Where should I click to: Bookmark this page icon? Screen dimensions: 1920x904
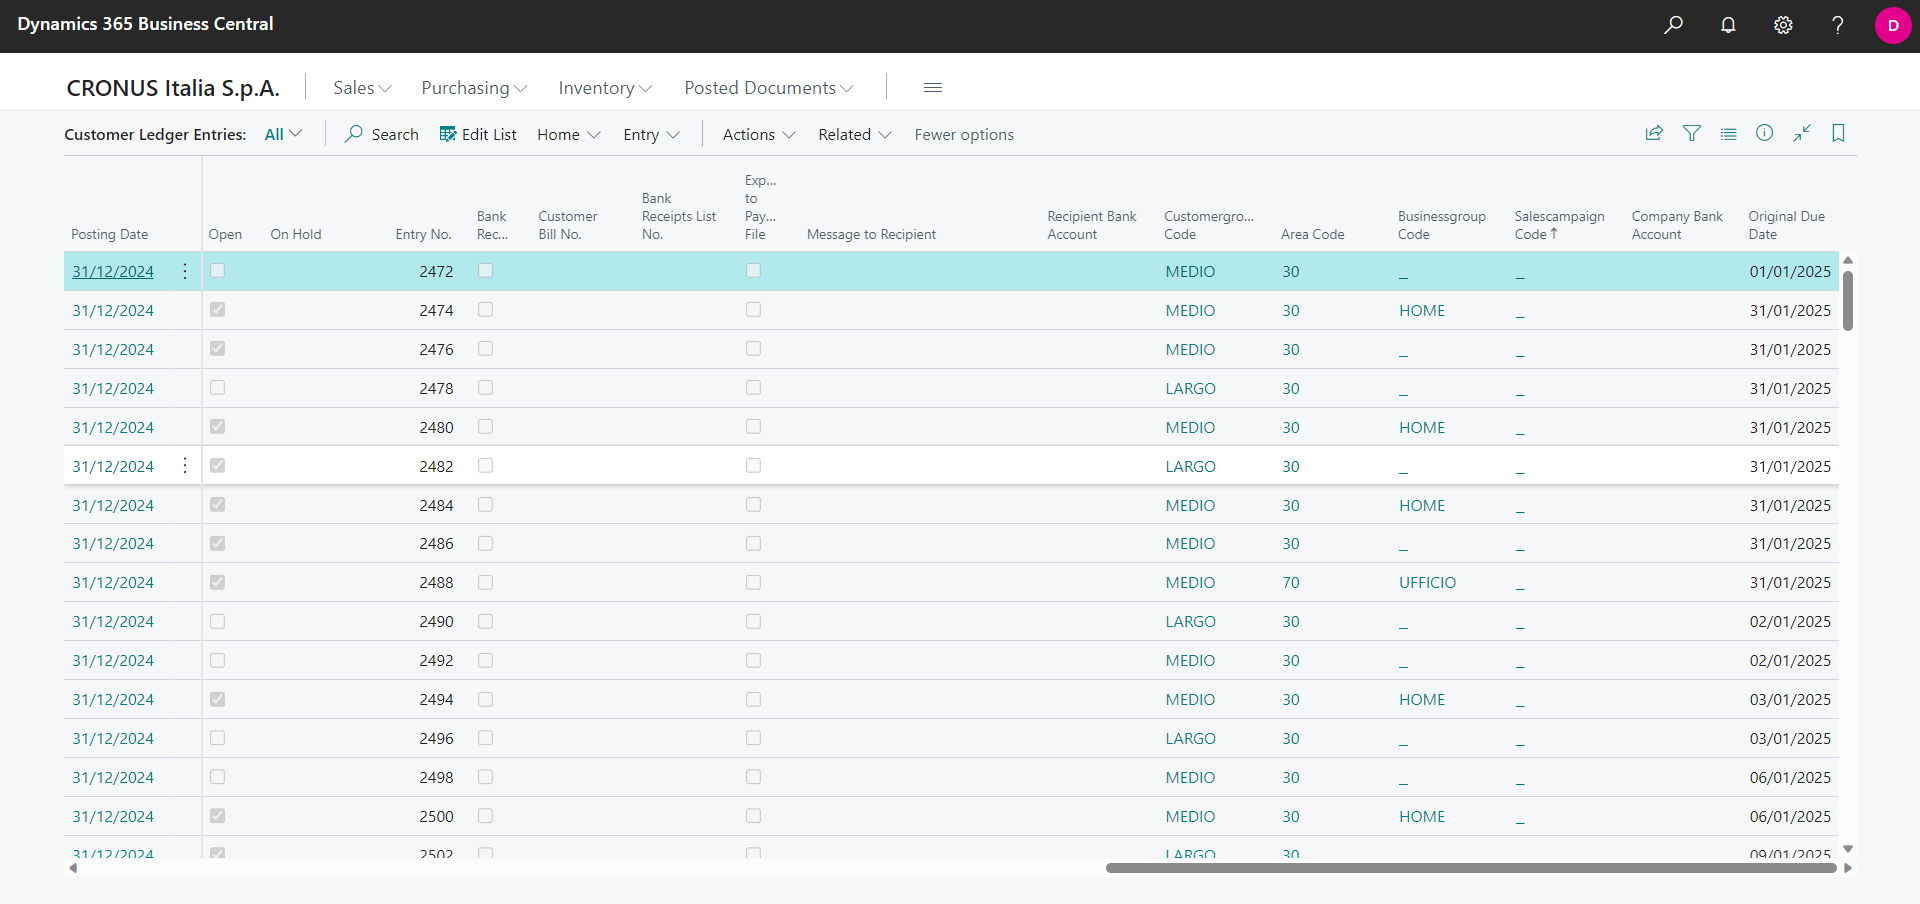point(1838,133)
